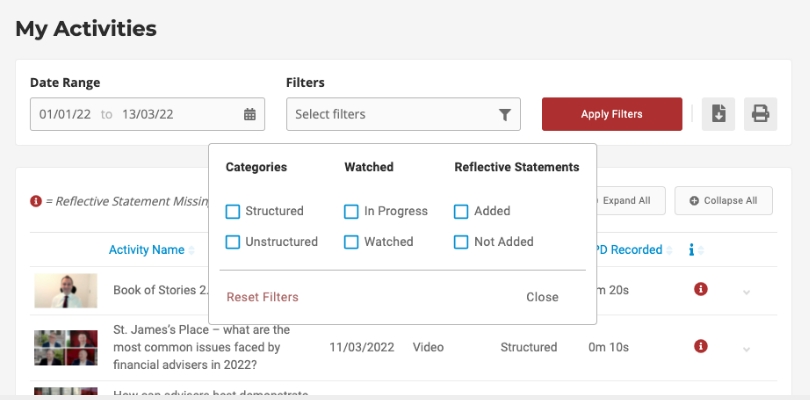810x400 pixels.
Task: Open the St. James's Place activity title
Action: [x=201, y=347]
